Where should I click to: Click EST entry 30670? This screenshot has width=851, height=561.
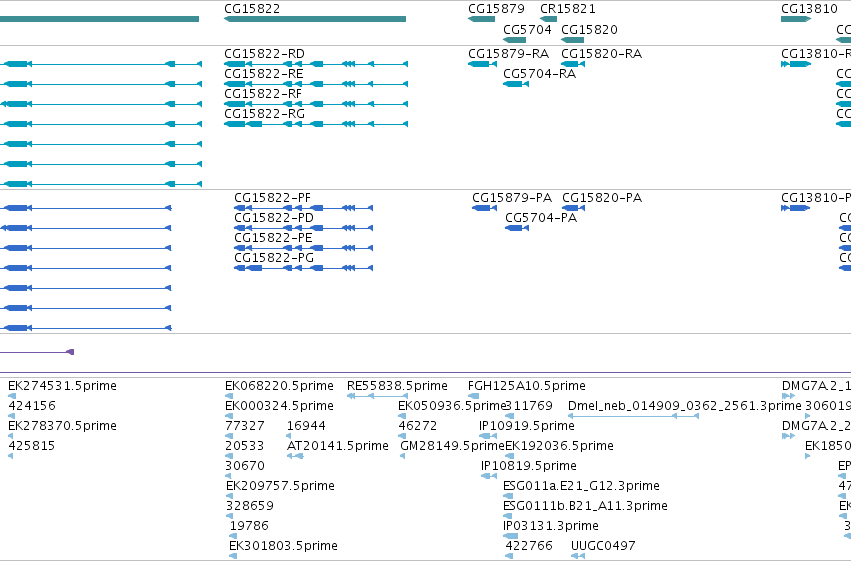tap(245, 466)
